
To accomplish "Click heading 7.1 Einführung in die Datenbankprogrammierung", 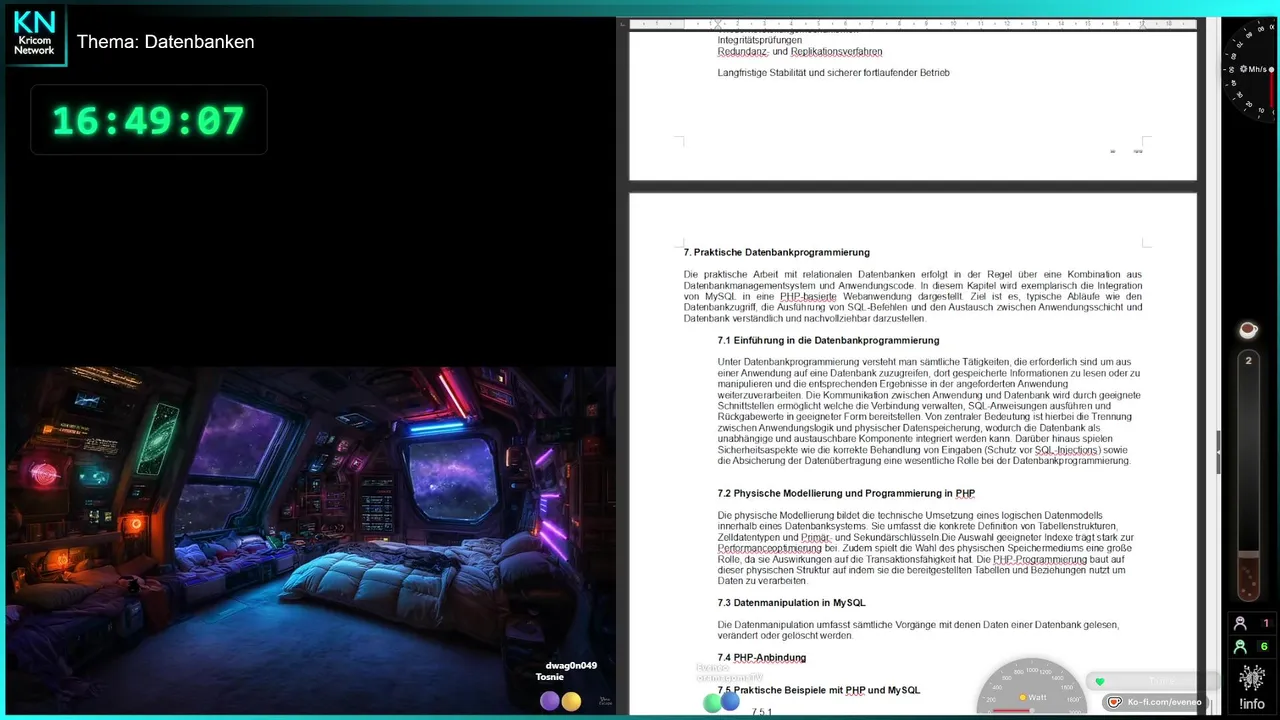I will [828, 340].
